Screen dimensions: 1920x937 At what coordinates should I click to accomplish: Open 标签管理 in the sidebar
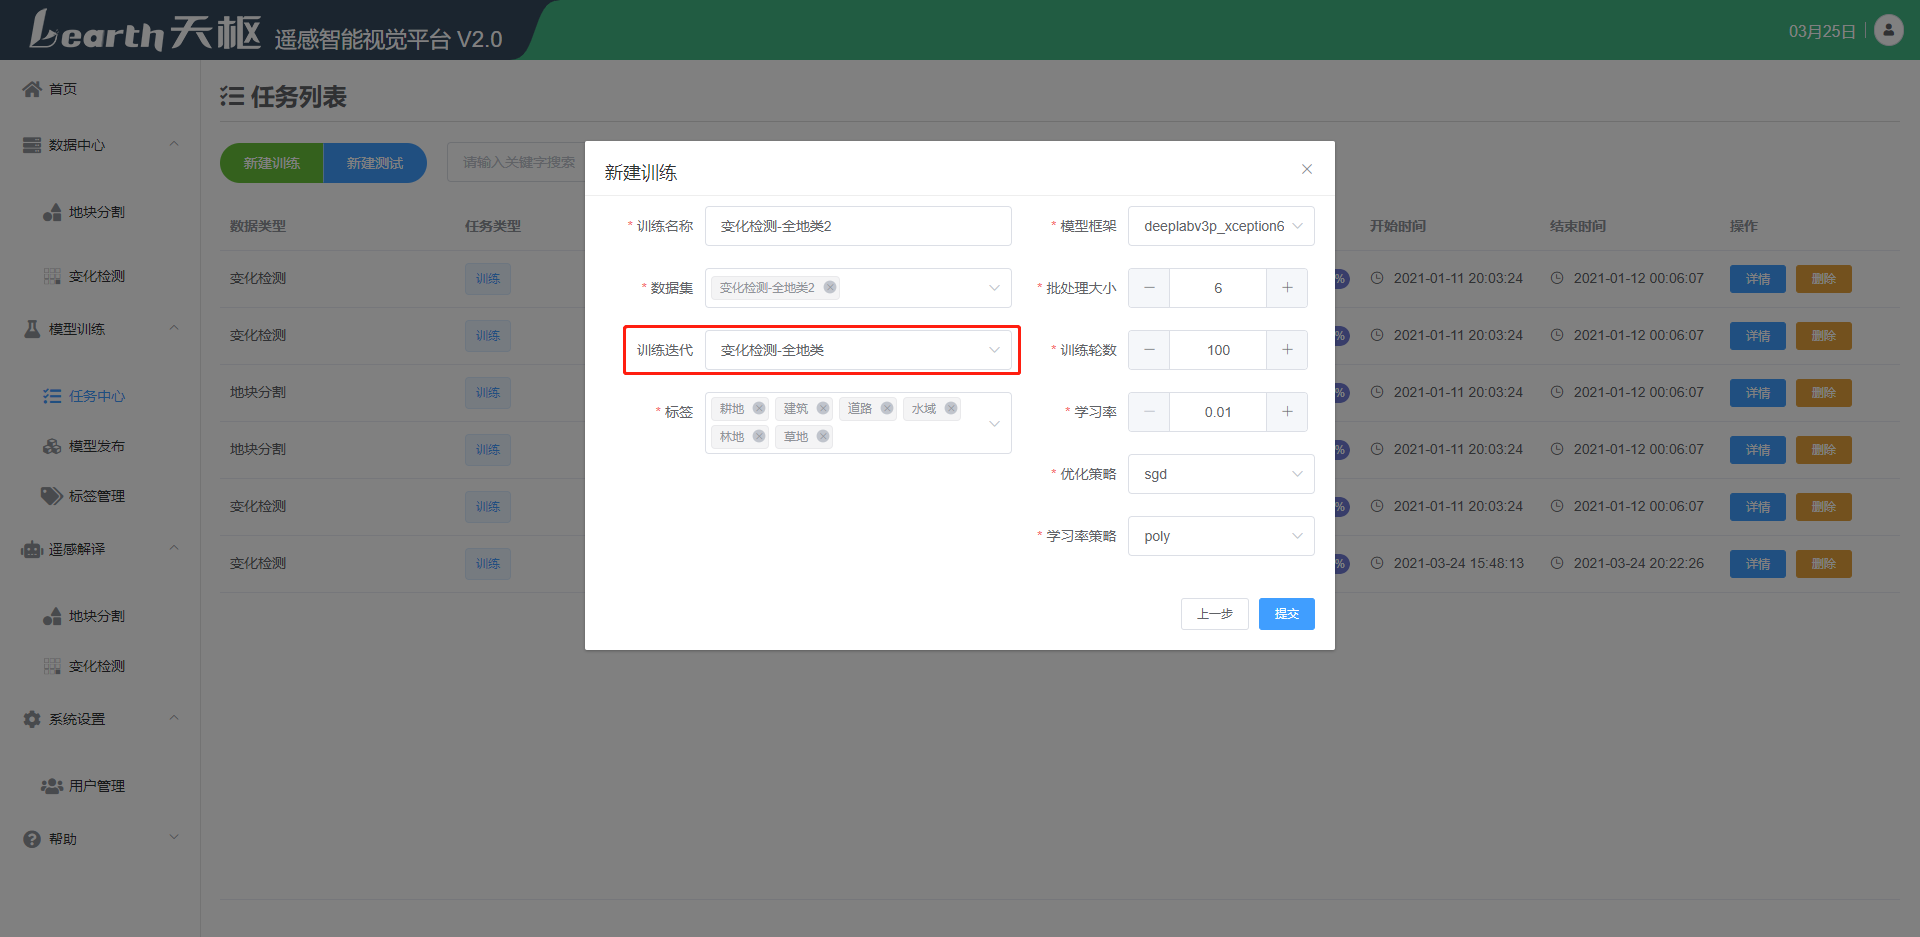pos(96,496)
